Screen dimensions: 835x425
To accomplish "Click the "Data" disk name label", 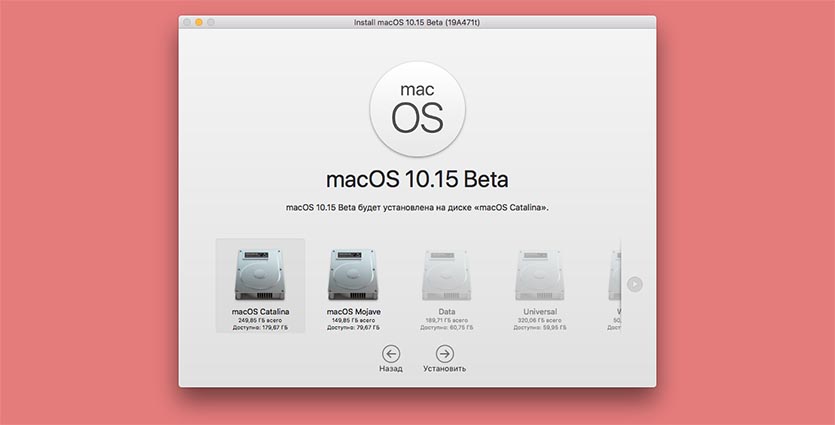I will (447, 311).
